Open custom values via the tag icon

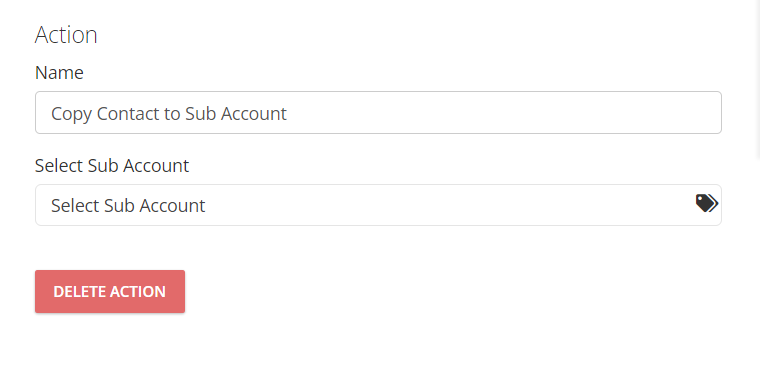point(707,204)
